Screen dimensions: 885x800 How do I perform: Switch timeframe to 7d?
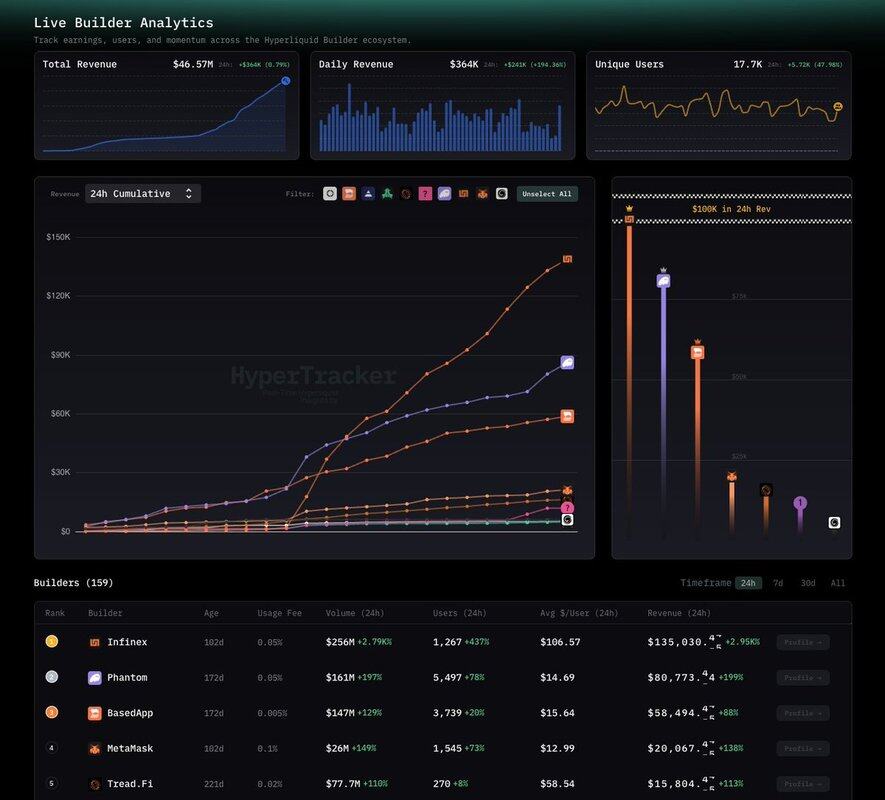point(778,583)
